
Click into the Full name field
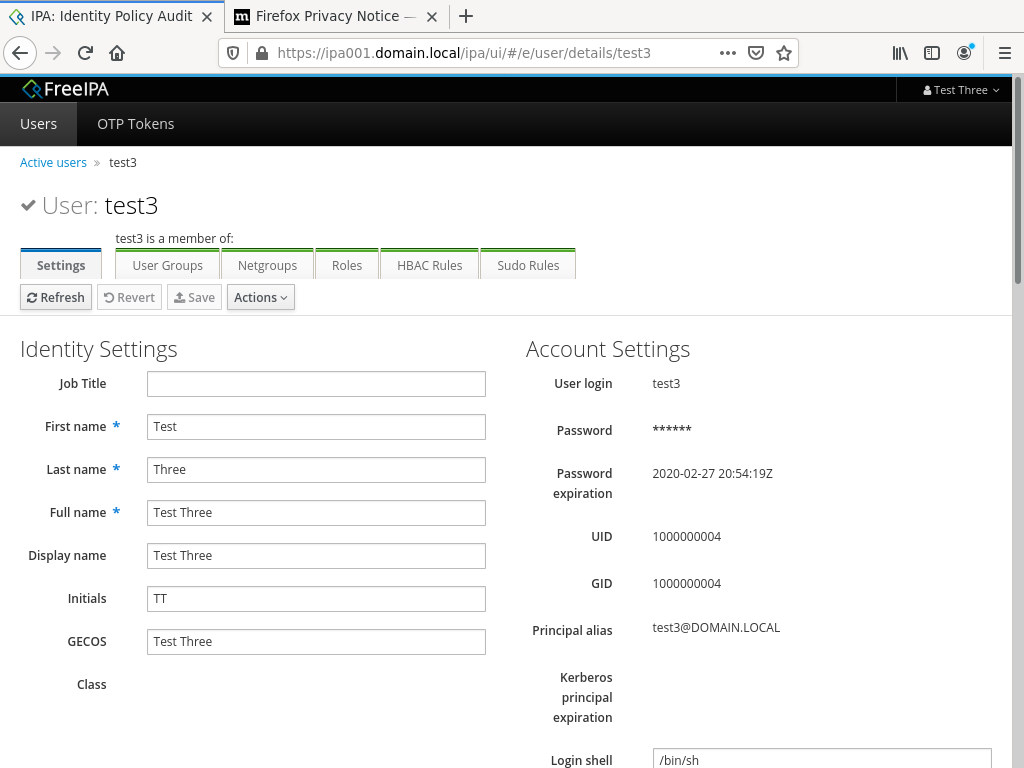pos(316,513)
